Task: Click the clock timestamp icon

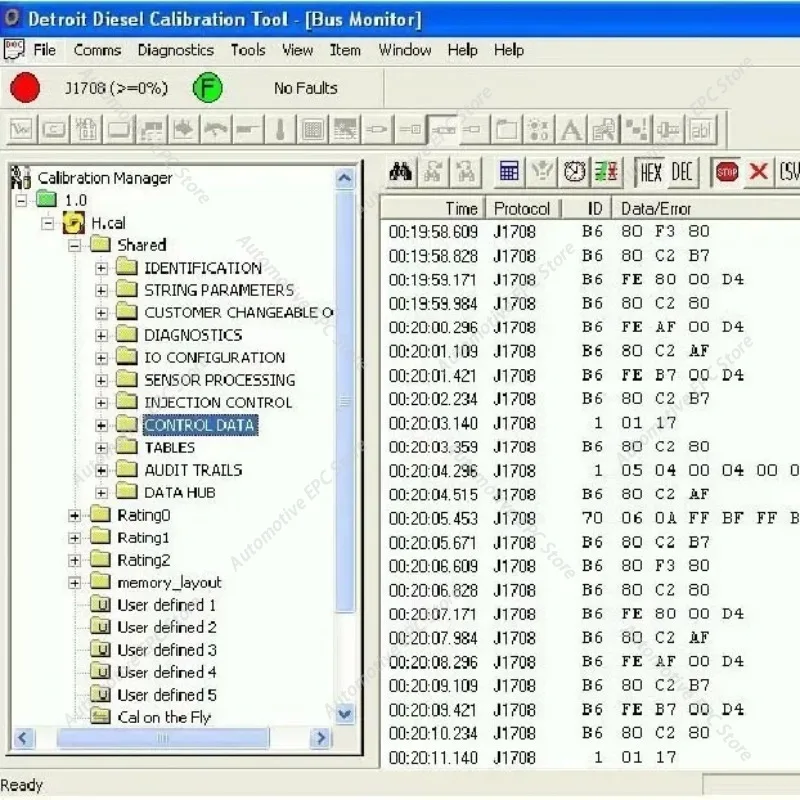Action: click(x=574, y=172)
